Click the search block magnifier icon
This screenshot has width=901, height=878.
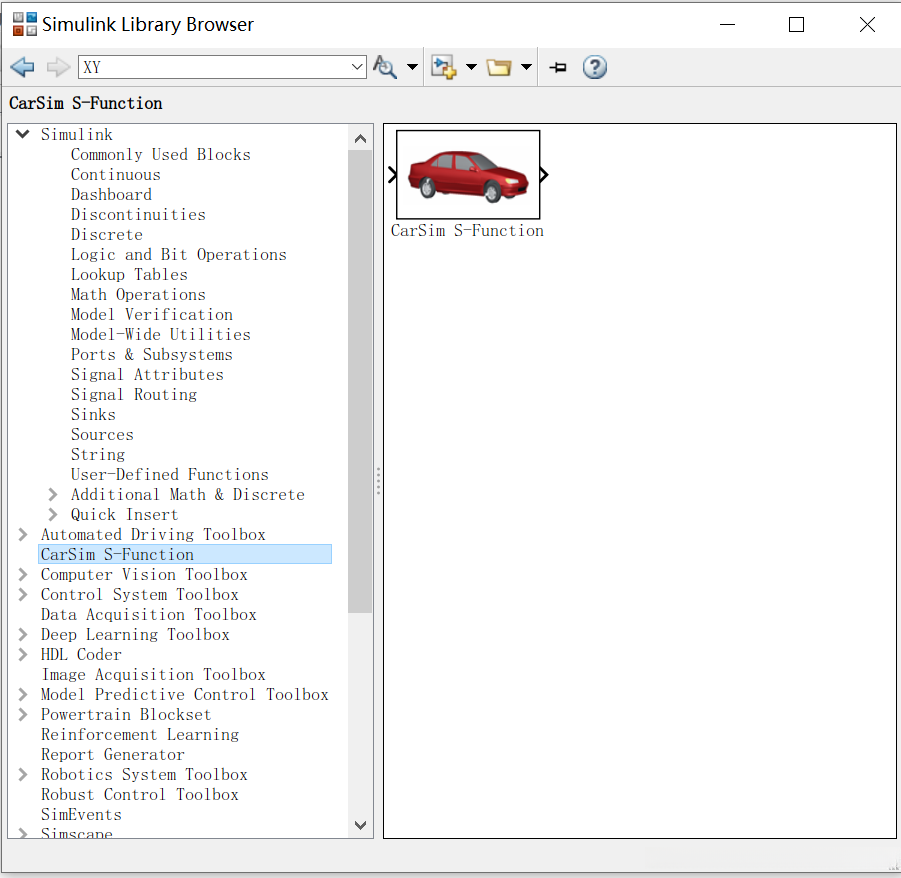(x=385, y=67)
